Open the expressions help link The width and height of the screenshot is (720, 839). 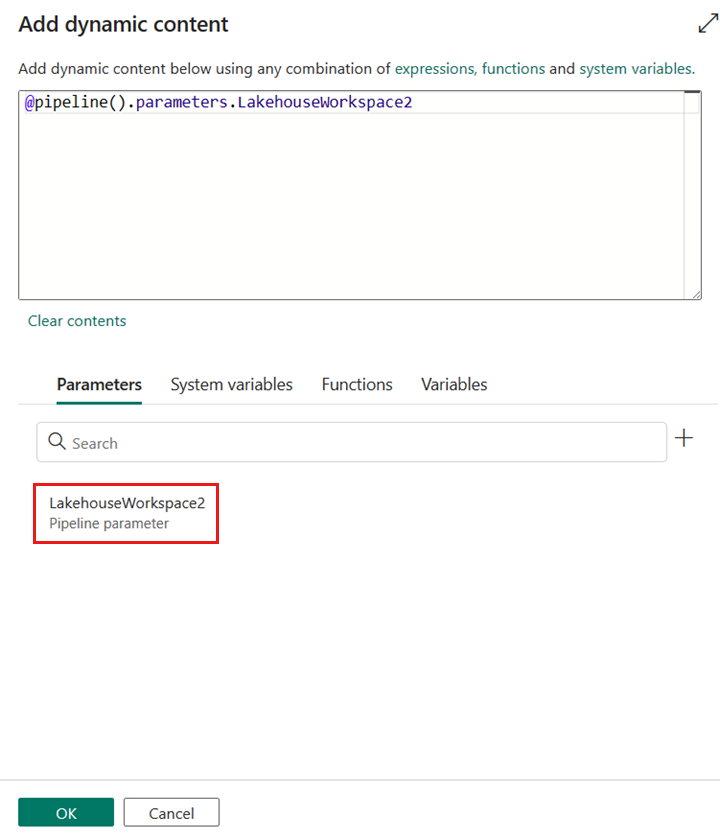[x=435, y=69]
